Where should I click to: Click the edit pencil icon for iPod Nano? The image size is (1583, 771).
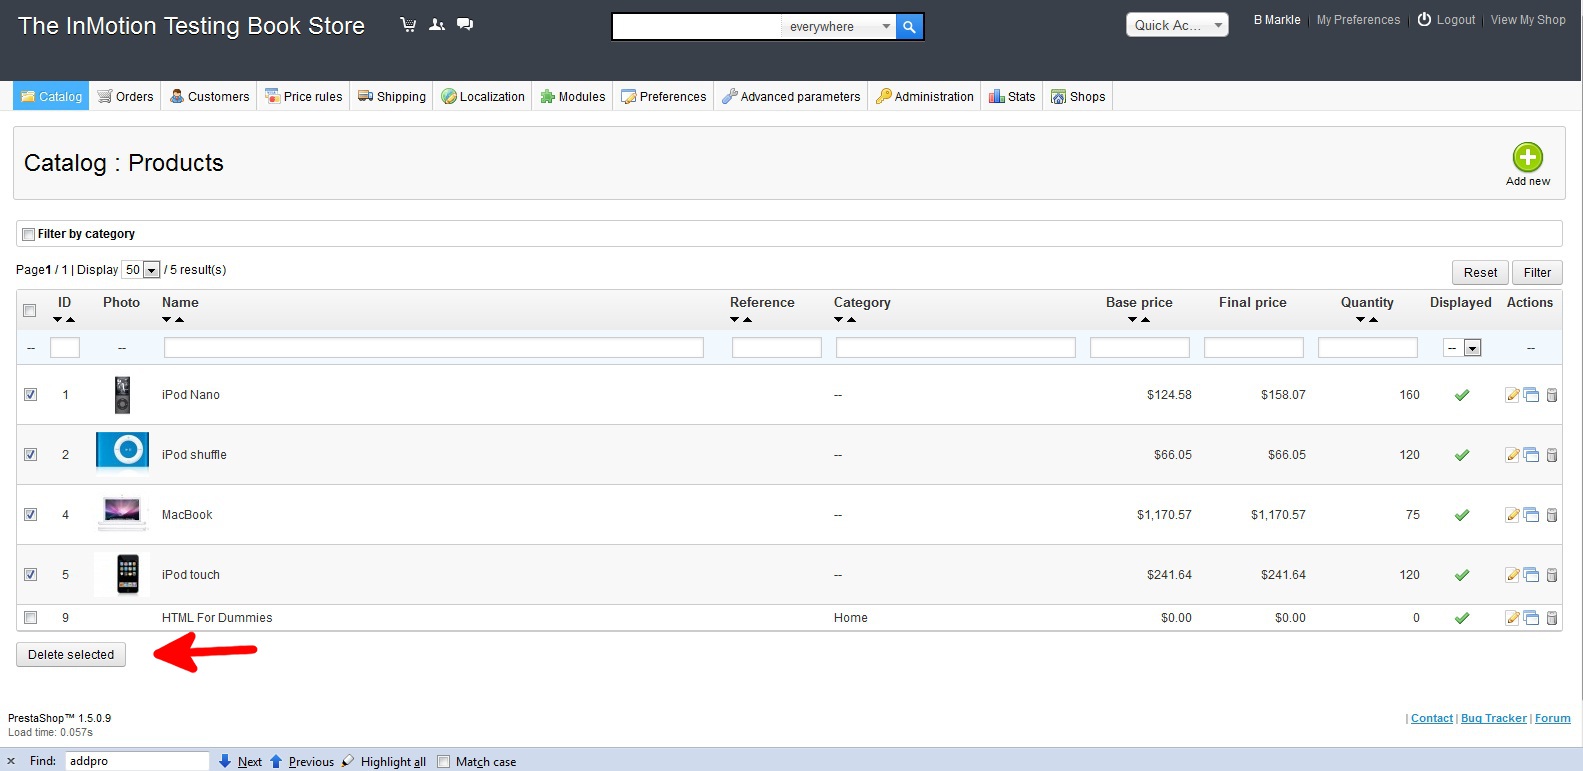click(1512, 395)
